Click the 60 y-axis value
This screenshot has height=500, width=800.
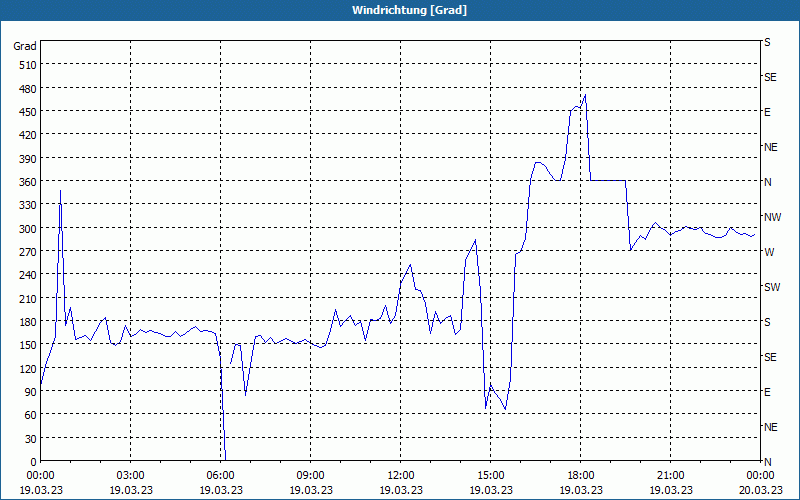[x=31, y=415]
